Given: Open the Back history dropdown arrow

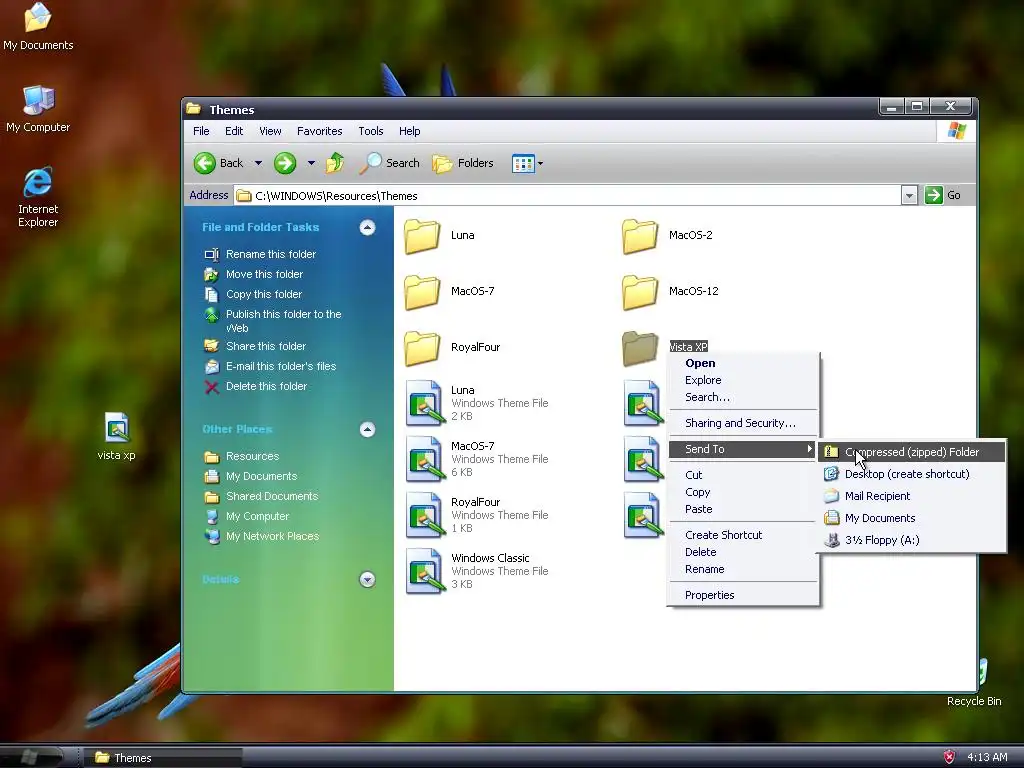Looking at the screenshot, I should pyautogui.click(x=258, y=163).
